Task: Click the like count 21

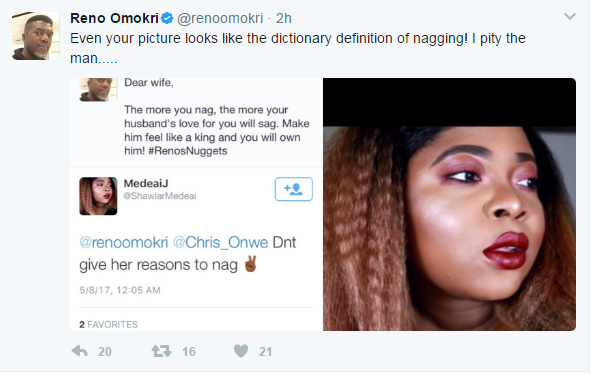Action: click(x=265, y=351)
